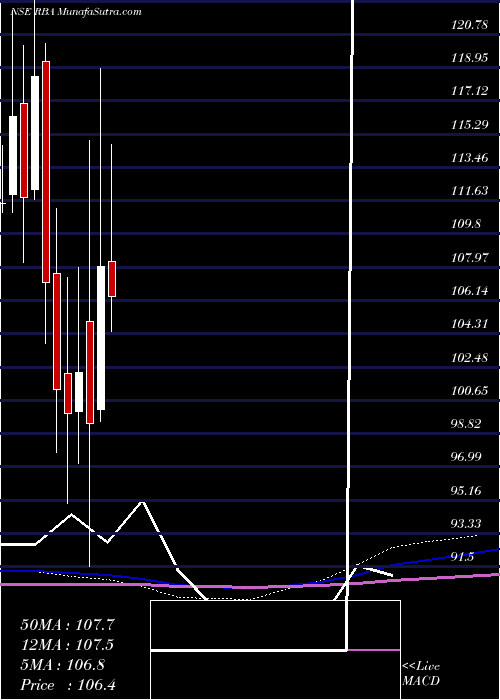500x700 pixels.
Task: Click the 95.16 price axis label
Action: click(467, 491)
